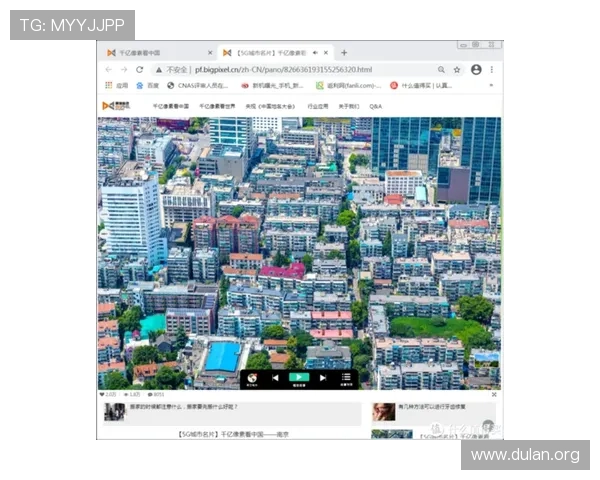The image size is (600, 480).
Task: Click the URL address bar field
Action: coord(290,70)
